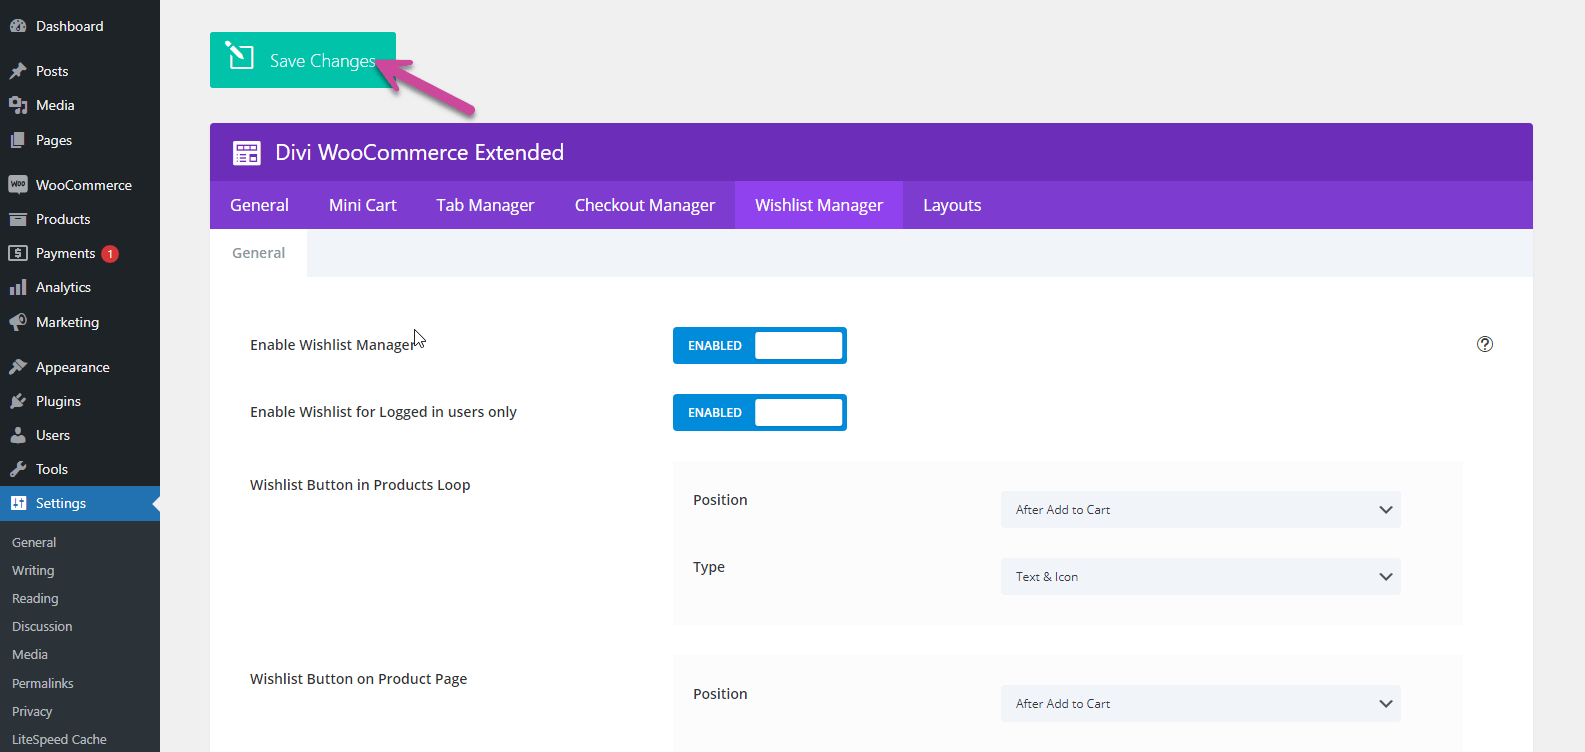Click the Save Changes pencil icon

pyautogui.click(x=240, y=55)
